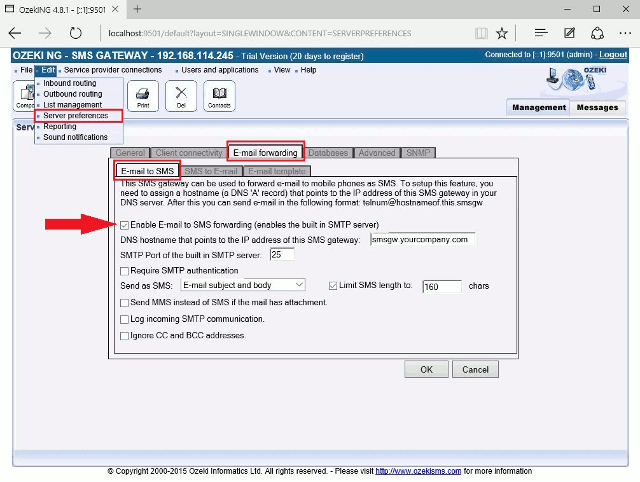Click the Compose toolbar icon

pos(24,96)
